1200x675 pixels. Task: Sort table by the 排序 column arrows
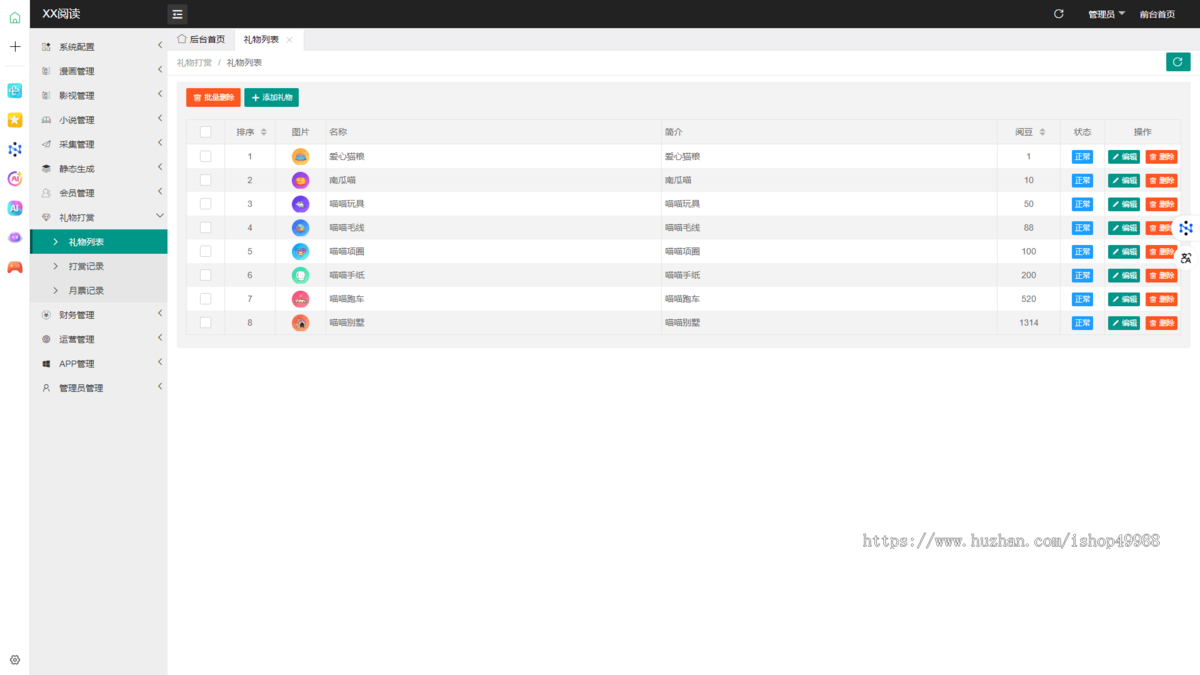pyautogui.click(x=264, y=132)
